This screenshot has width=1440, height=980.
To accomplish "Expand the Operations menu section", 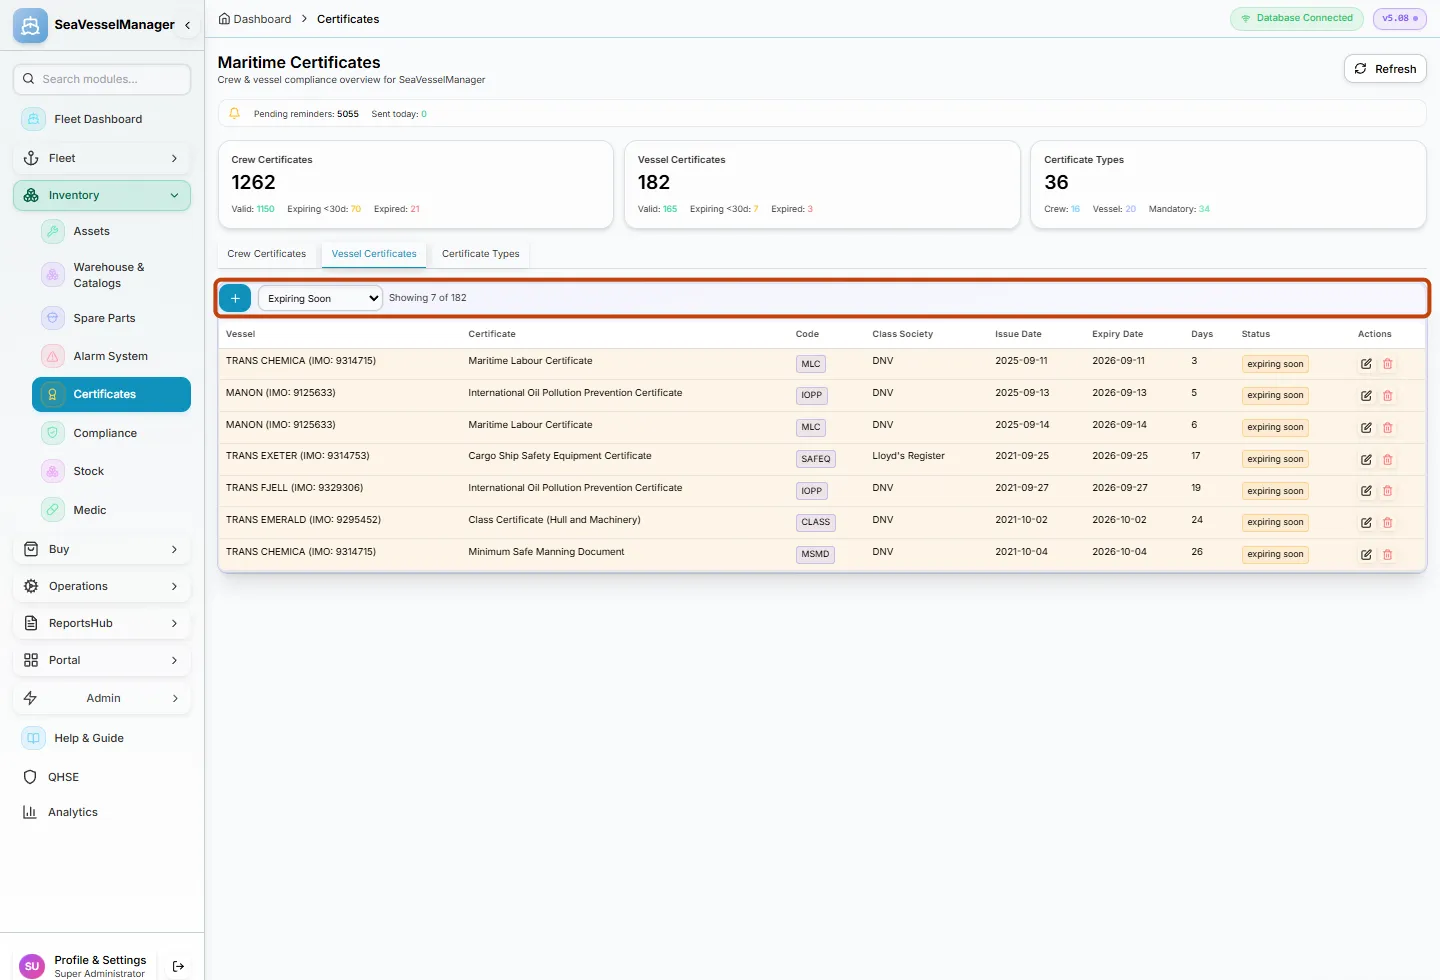I will (102, 586).
